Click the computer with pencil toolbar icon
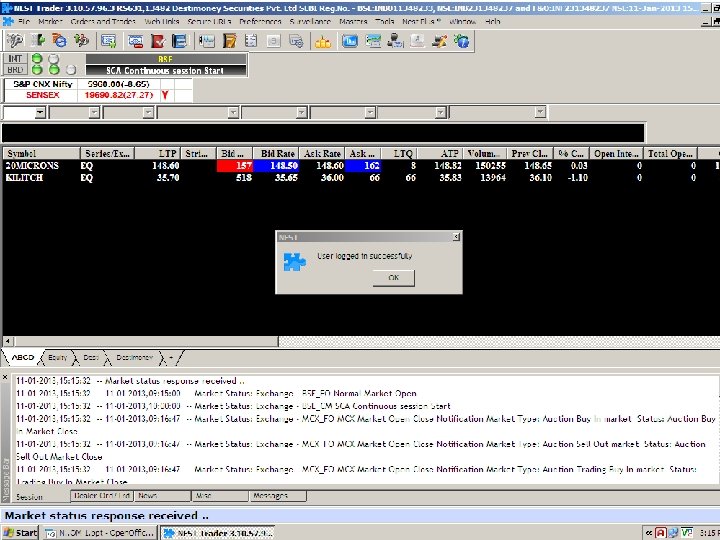Image resolution: width=720 pixels, height=540 pixels. 439,41
